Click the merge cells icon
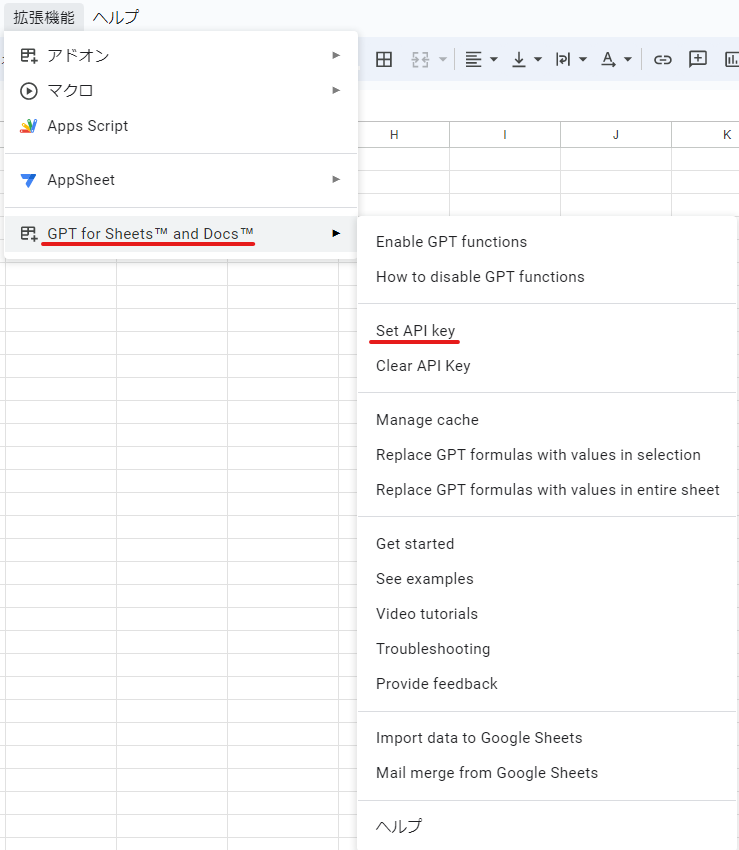 pos(420,59)
